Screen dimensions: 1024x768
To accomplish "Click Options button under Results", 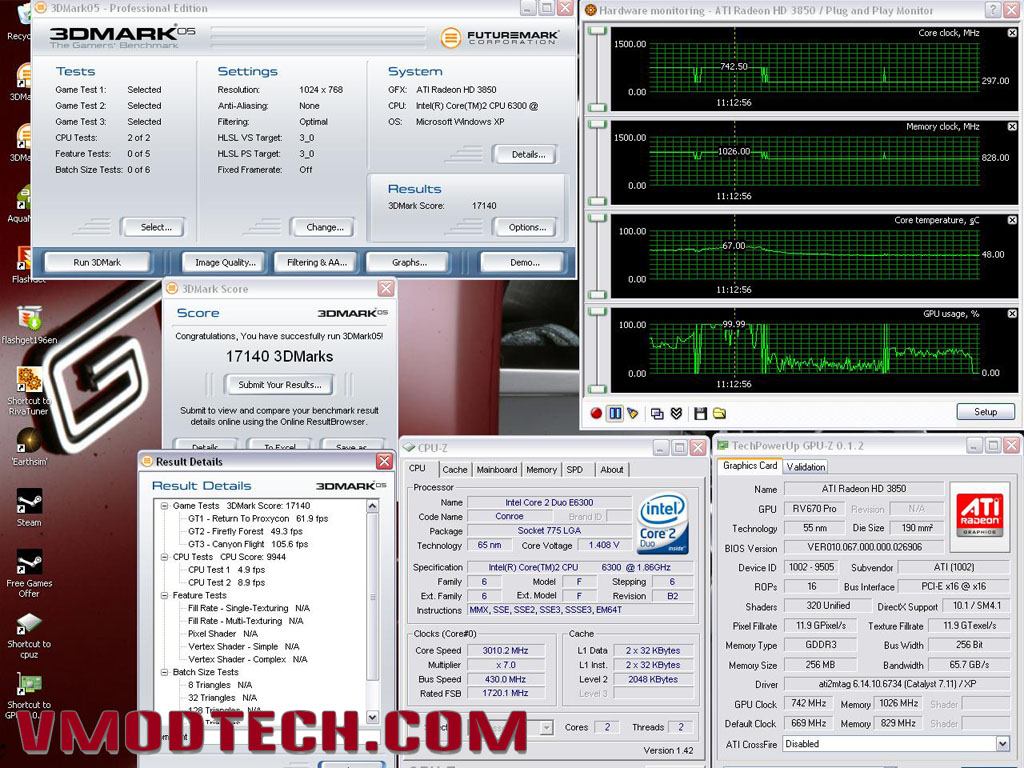I will [x=527, y=227].
